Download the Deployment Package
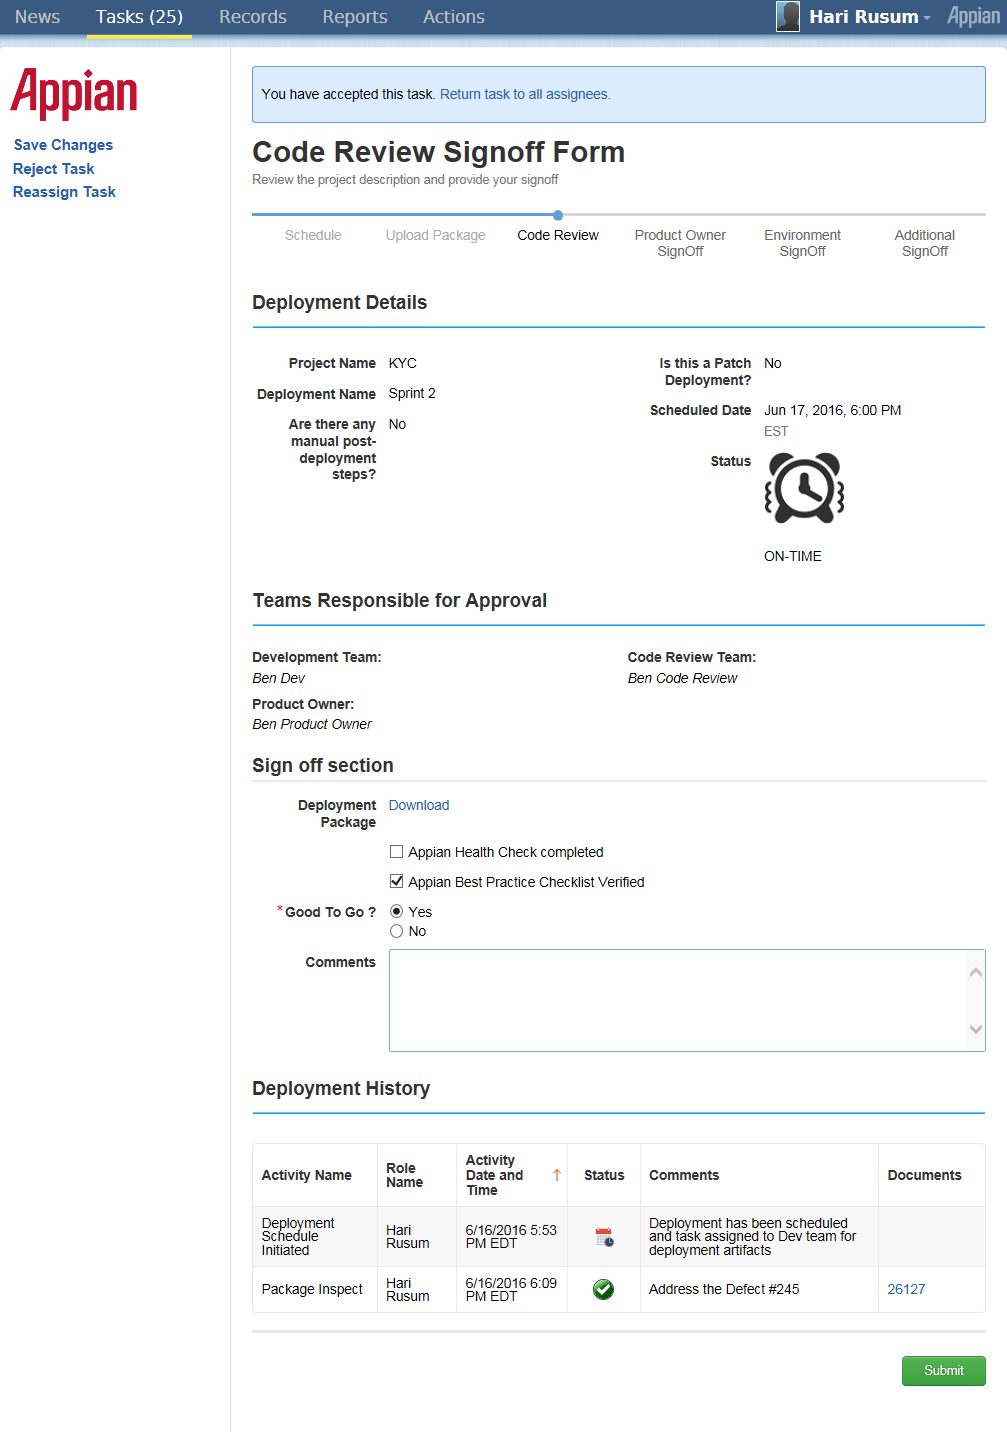 point(419,805)
